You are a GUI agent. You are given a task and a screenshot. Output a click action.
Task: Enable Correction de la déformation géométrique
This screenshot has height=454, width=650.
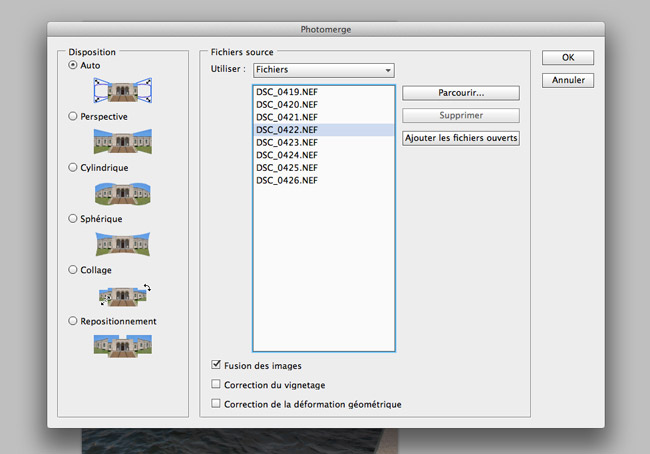[x=216, y=403]
